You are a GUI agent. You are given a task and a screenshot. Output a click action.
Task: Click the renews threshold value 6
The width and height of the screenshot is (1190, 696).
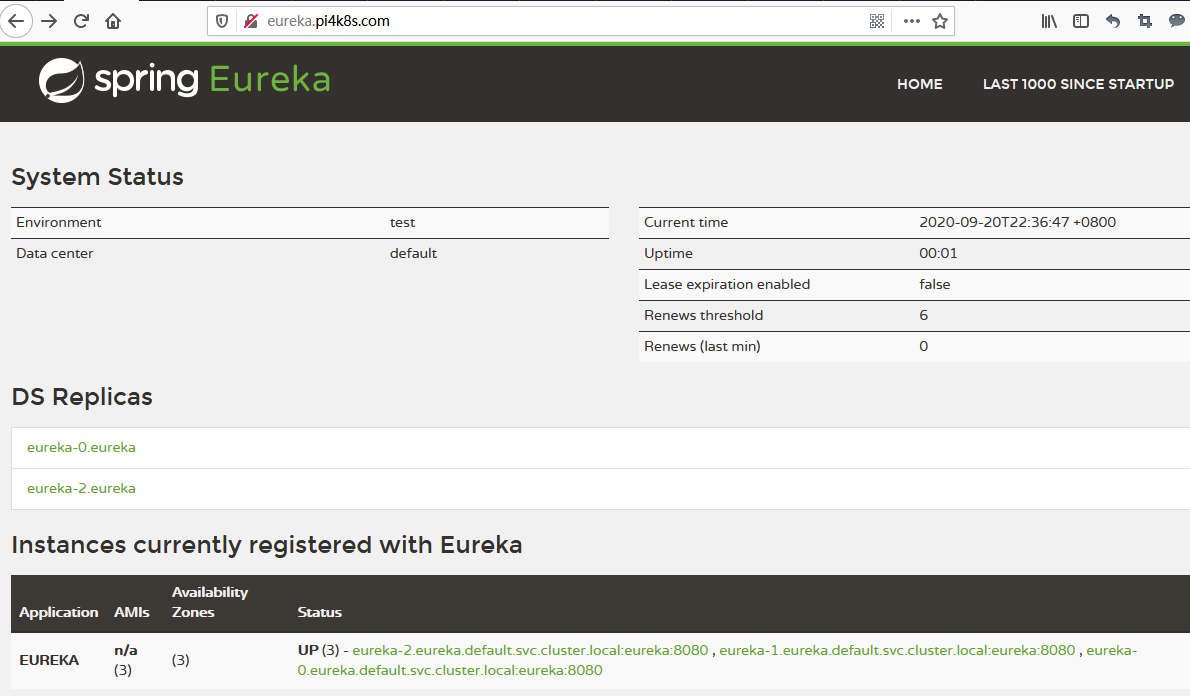coord(924,316)
